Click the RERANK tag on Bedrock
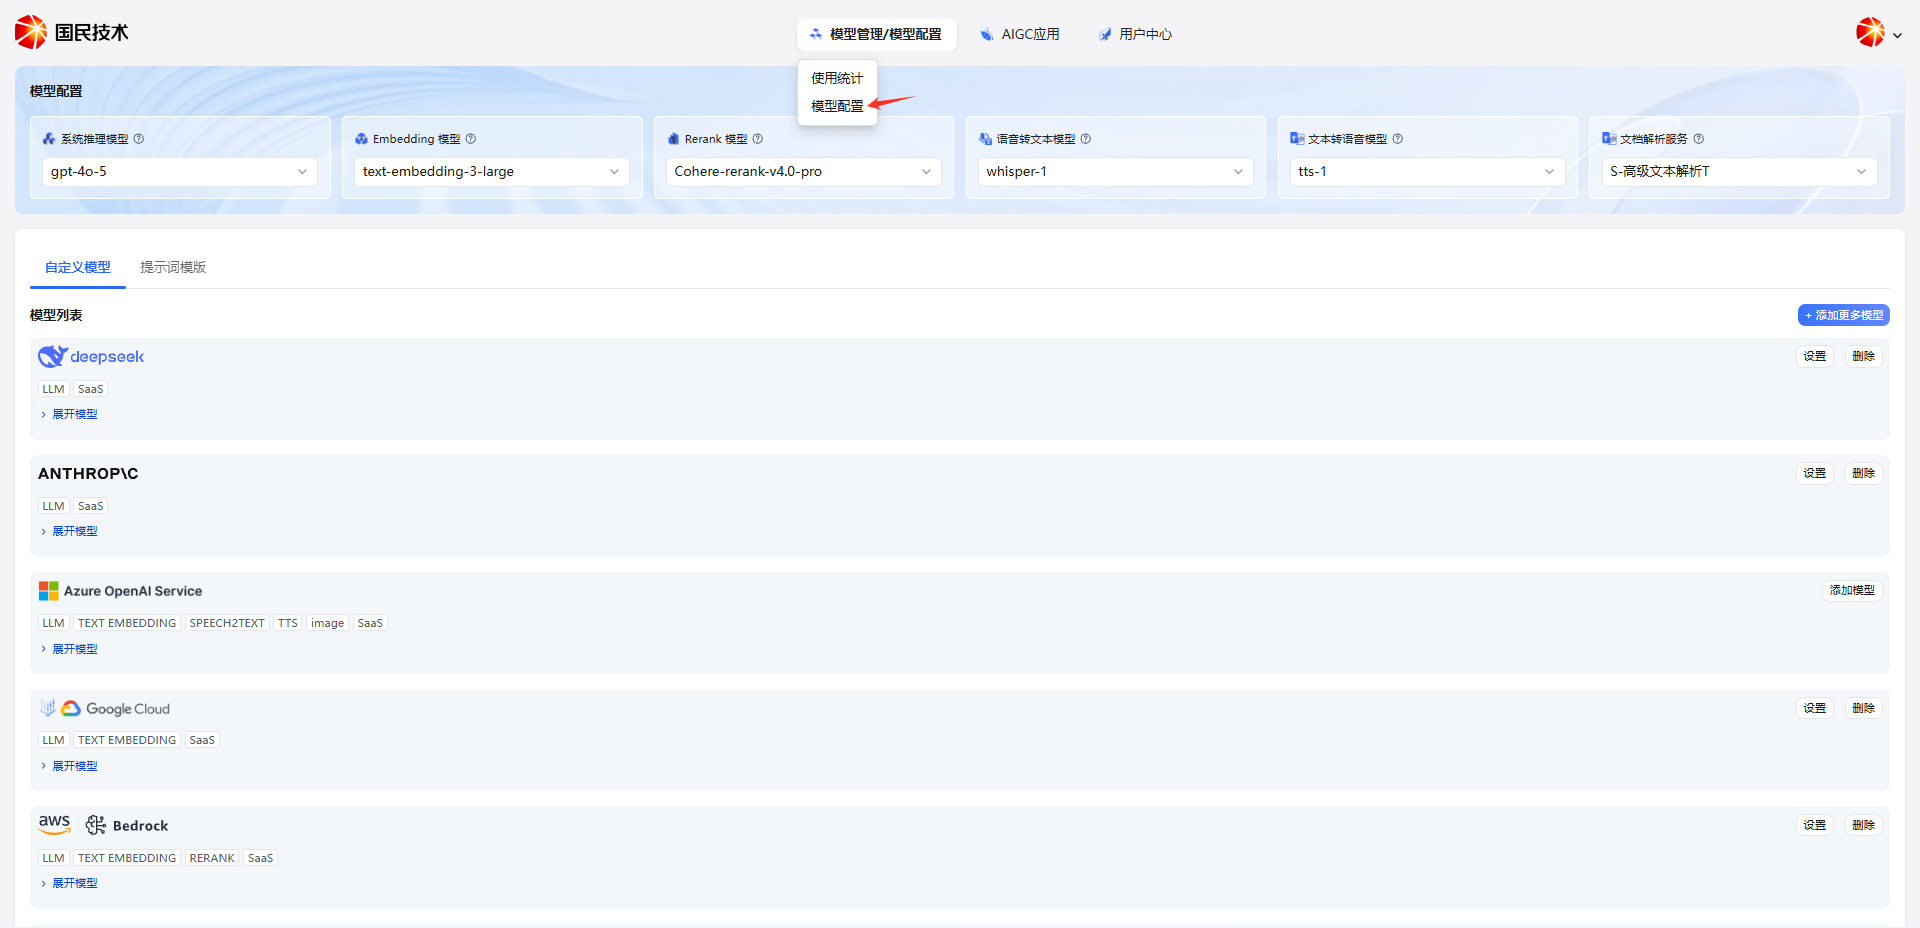This screenshot has width=1920, height=928. (x=212, y=858)
